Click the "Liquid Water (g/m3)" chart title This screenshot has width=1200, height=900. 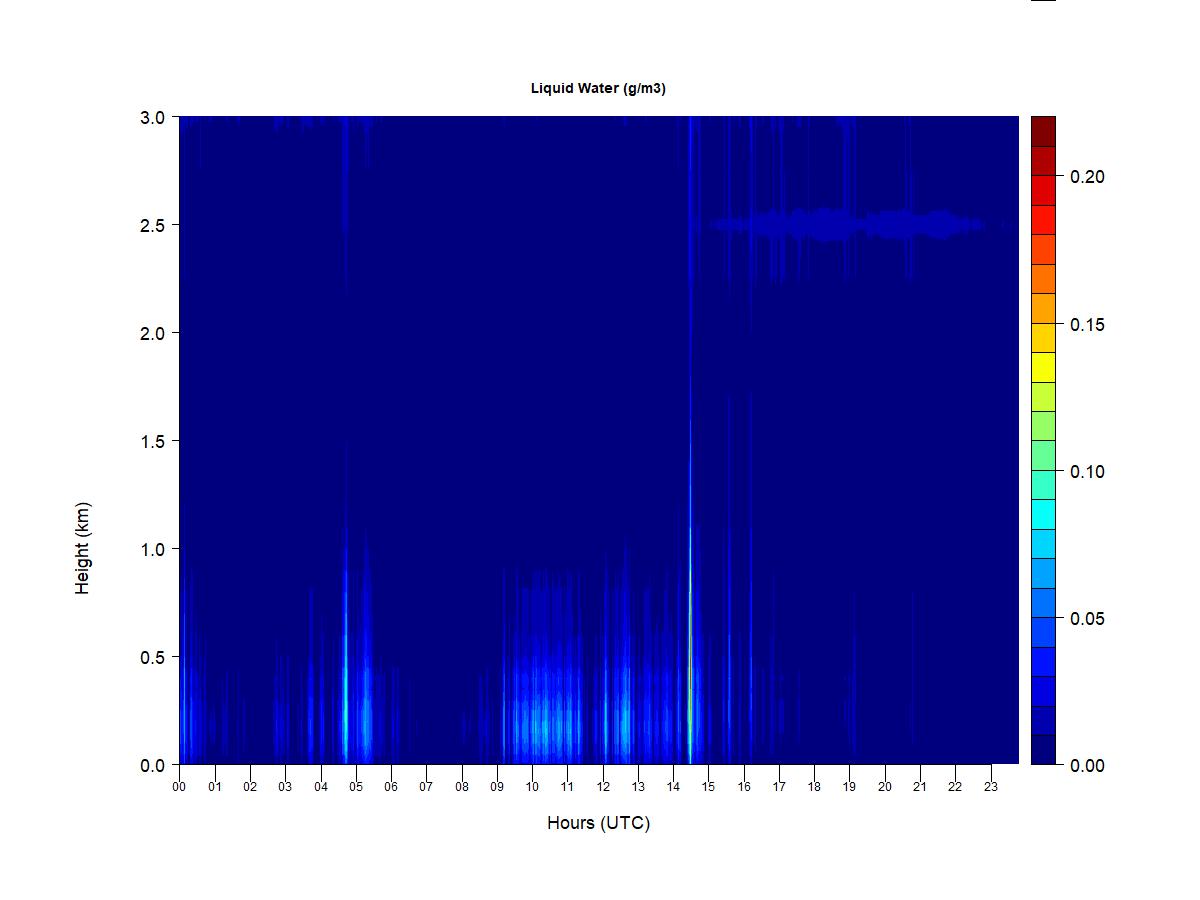click(598, 88)
